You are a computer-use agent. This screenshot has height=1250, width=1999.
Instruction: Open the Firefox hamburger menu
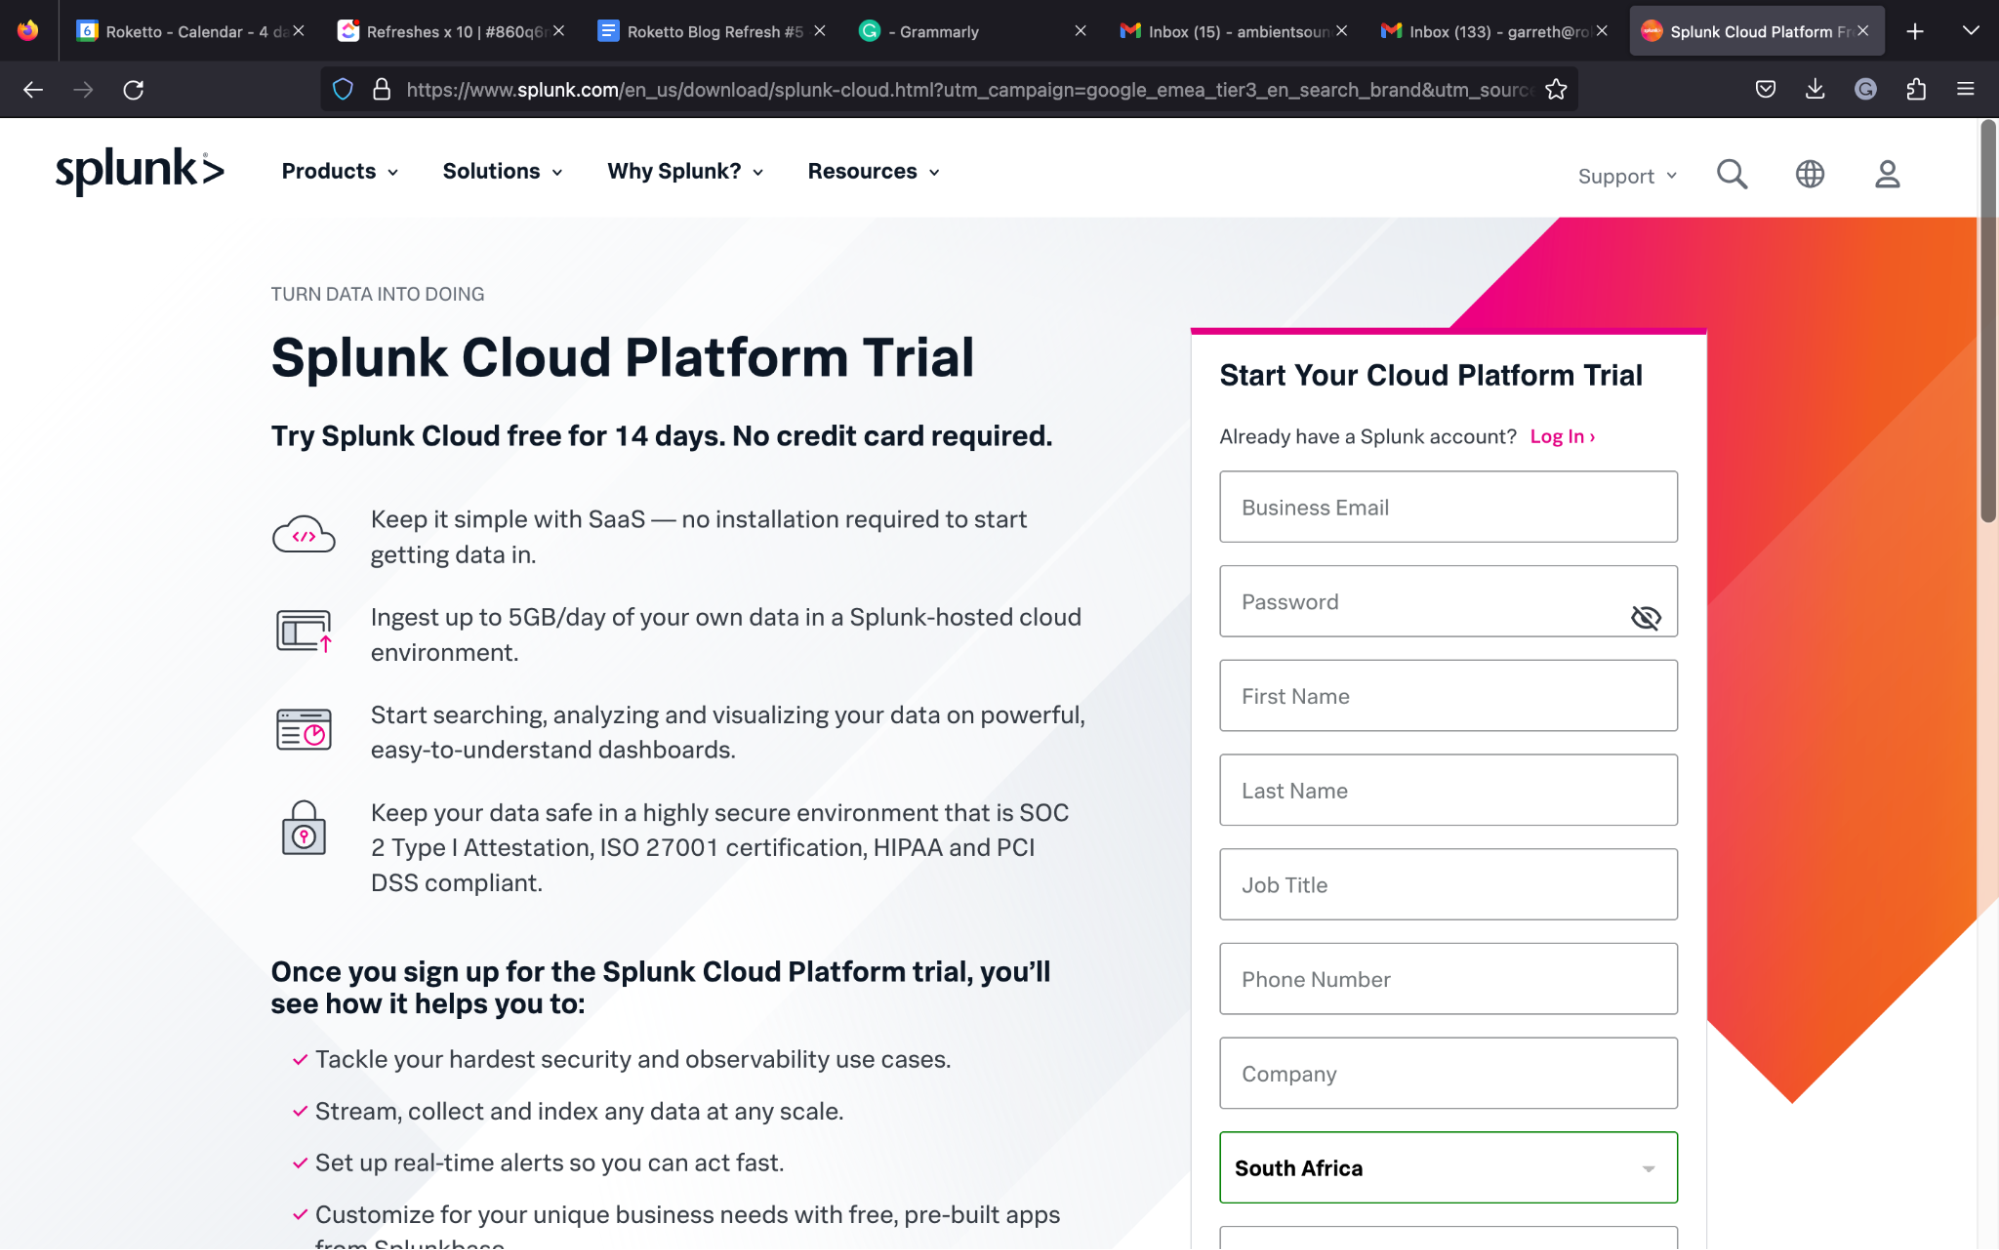pyautogui.click(x=1965, y=89)
